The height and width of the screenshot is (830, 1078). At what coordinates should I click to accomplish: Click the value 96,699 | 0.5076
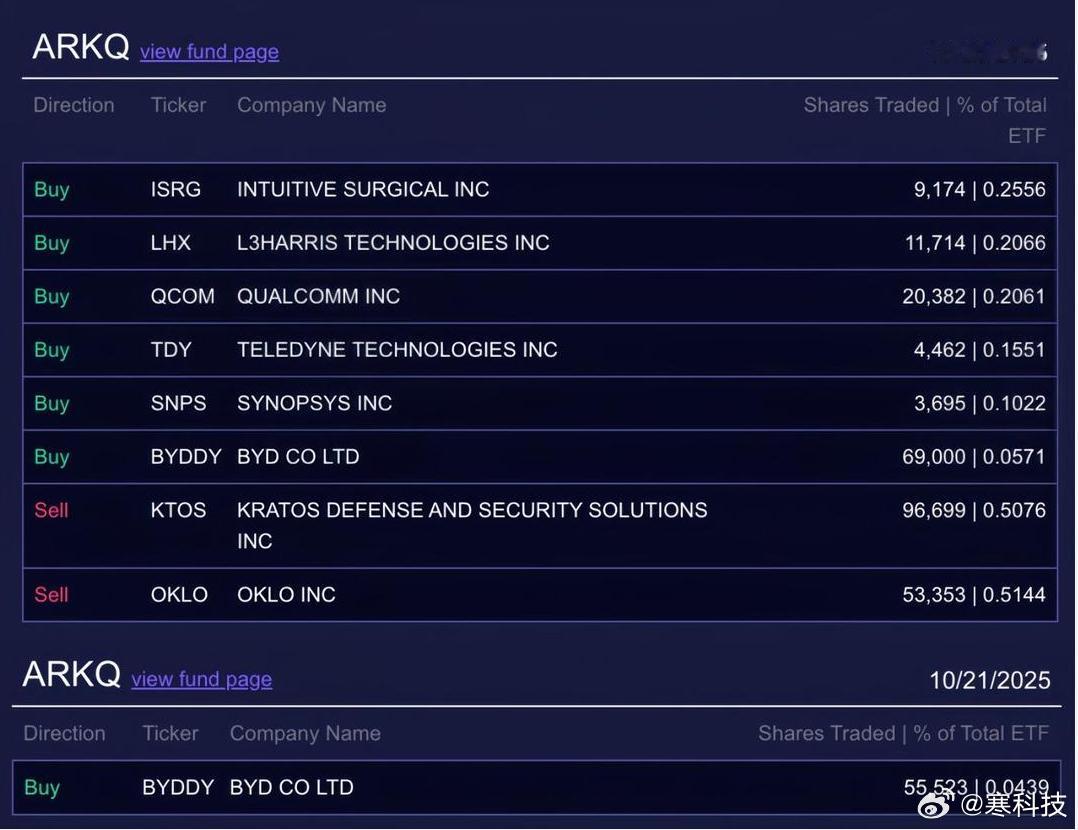pos(974,510)
